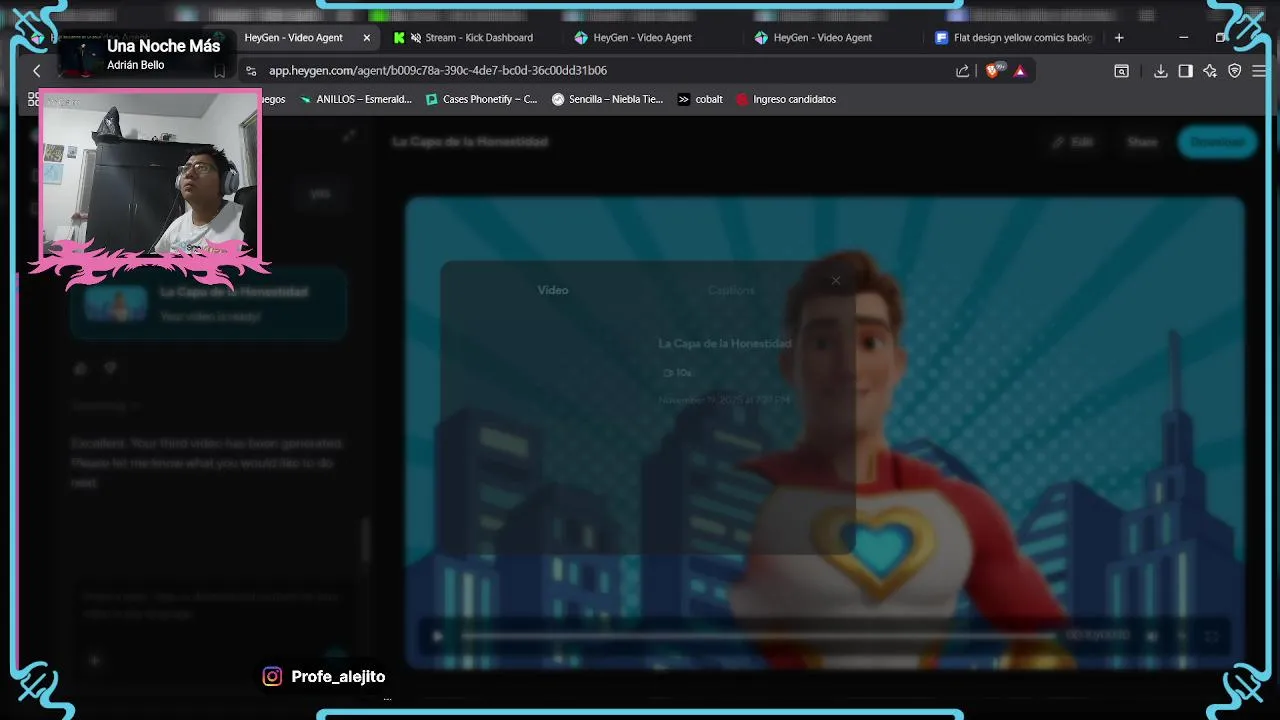
Task: Select the Captions tab in the dialog
Action: [731, 290]
